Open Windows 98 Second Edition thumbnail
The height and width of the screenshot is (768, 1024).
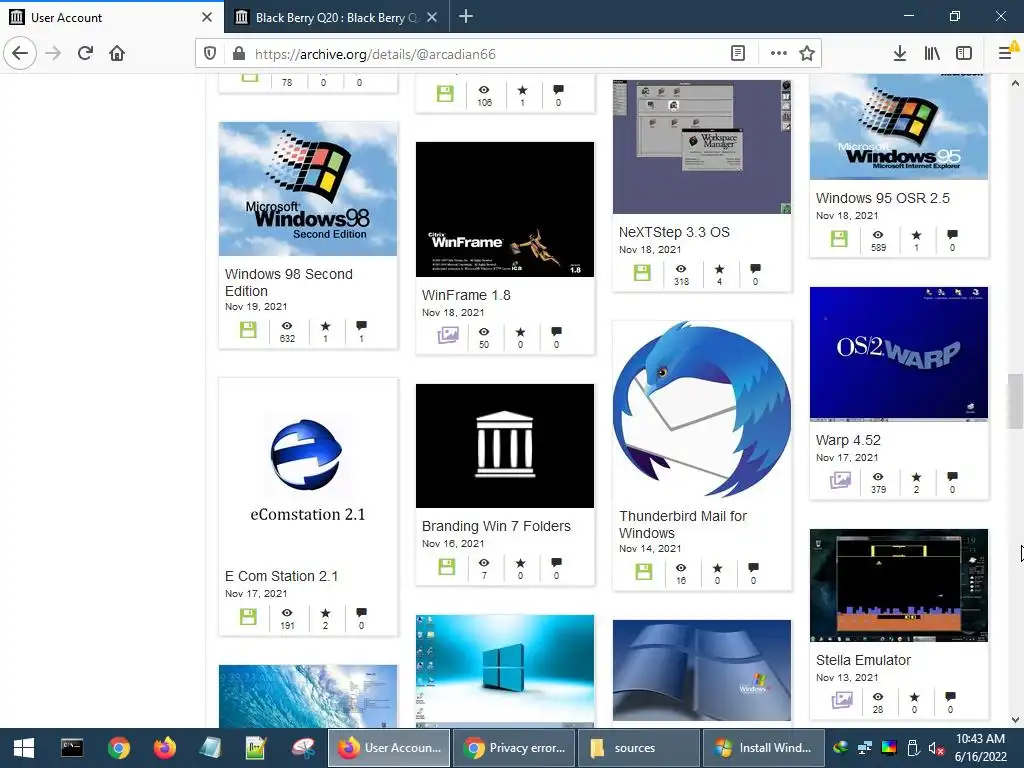point(308,189)
